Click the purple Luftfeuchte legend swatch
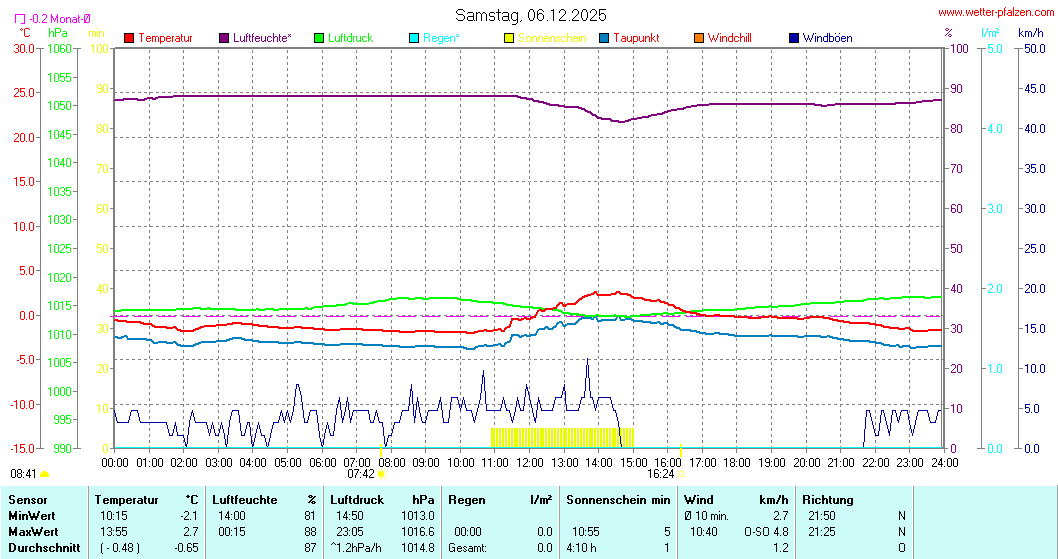 tap(224, 38)
